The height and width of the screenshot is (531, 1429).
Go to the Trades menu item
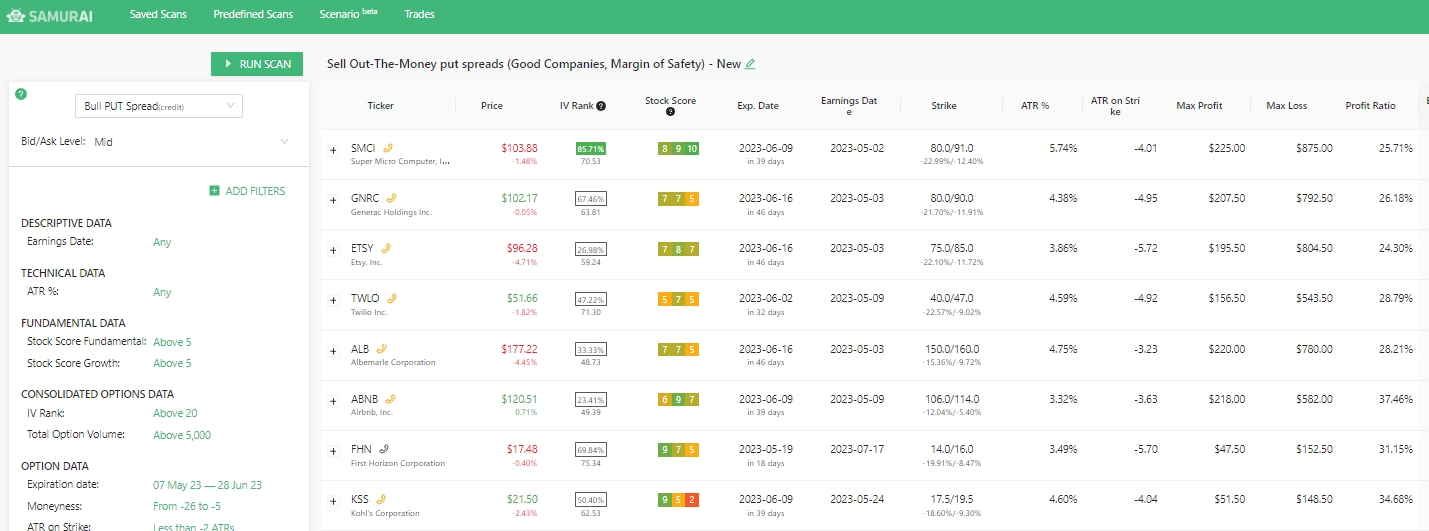[419, 15]
